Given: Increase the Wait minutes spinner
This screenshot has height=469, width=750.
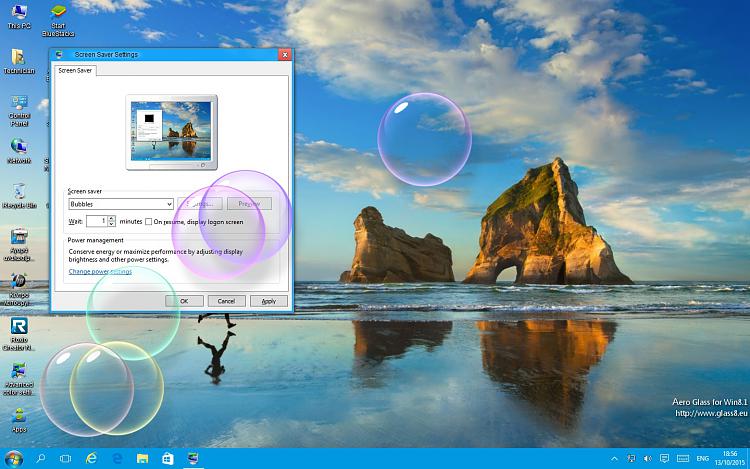Looking at the screenshot, I should coord(112,218).
